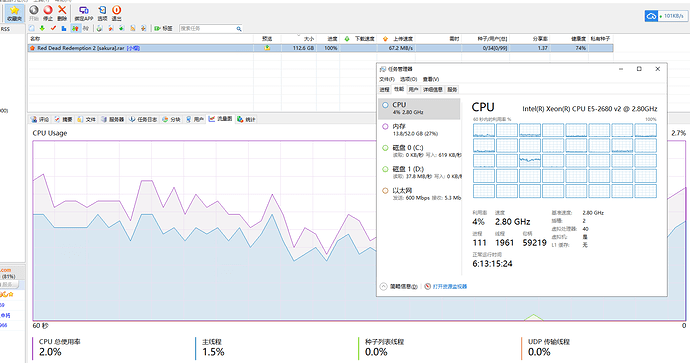
Task: Sort by the 上传速度 column header
Action: click(x=403, y=39)
